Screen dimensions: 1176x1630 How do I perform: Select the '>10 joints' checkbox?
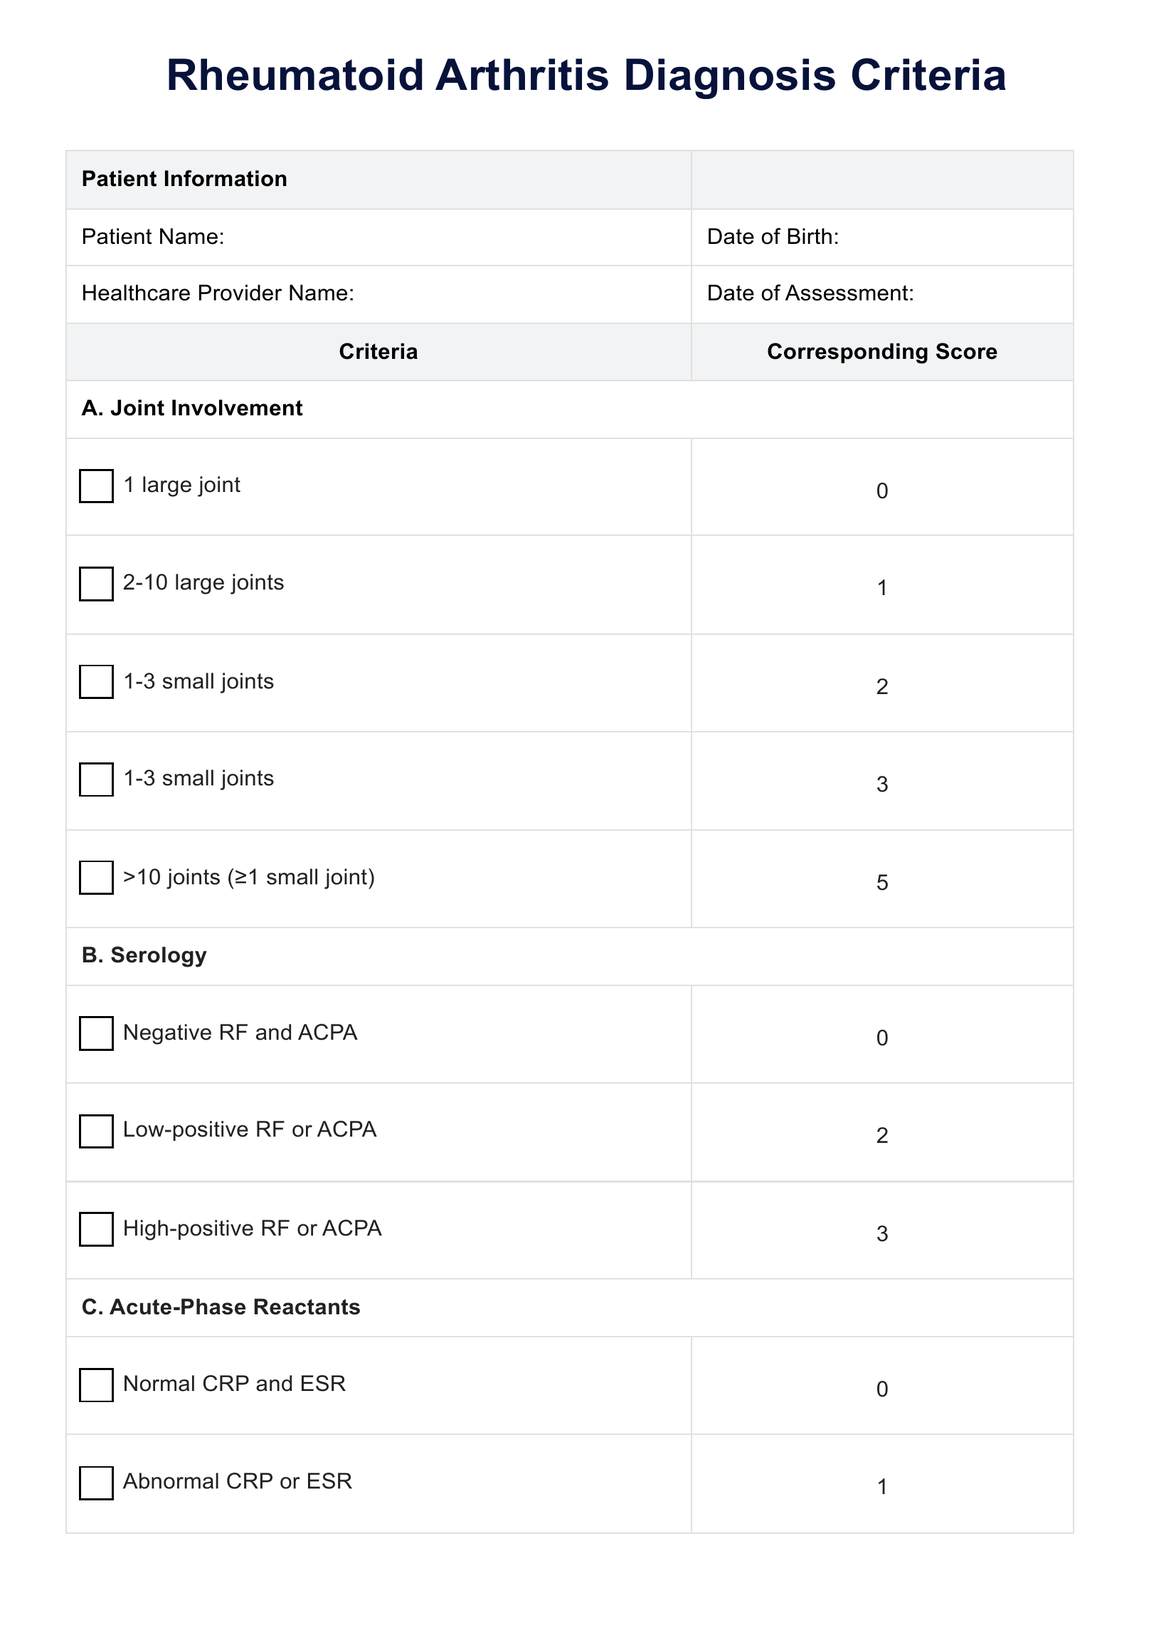tap(96, 878)
